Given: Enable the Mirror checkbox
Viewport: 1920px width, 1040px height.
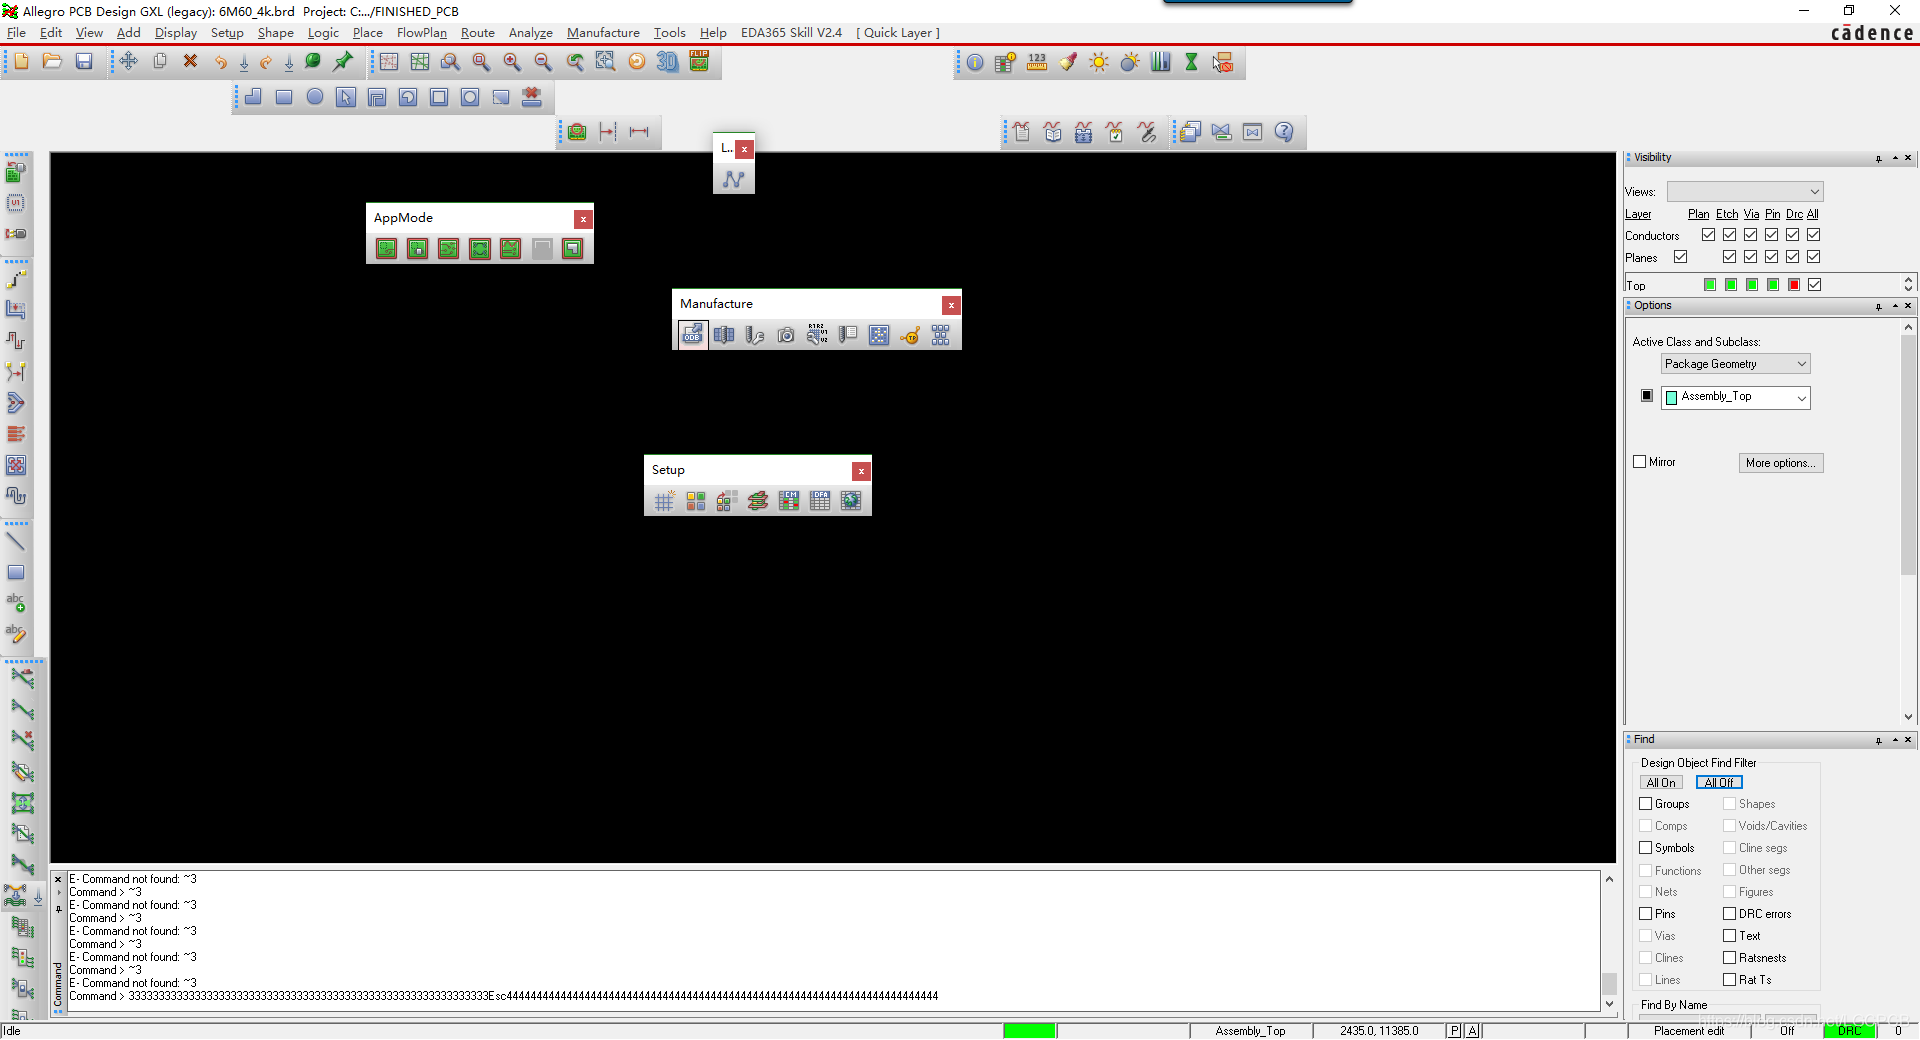Looking at the screenshot, I should [x=1639, y=462].
